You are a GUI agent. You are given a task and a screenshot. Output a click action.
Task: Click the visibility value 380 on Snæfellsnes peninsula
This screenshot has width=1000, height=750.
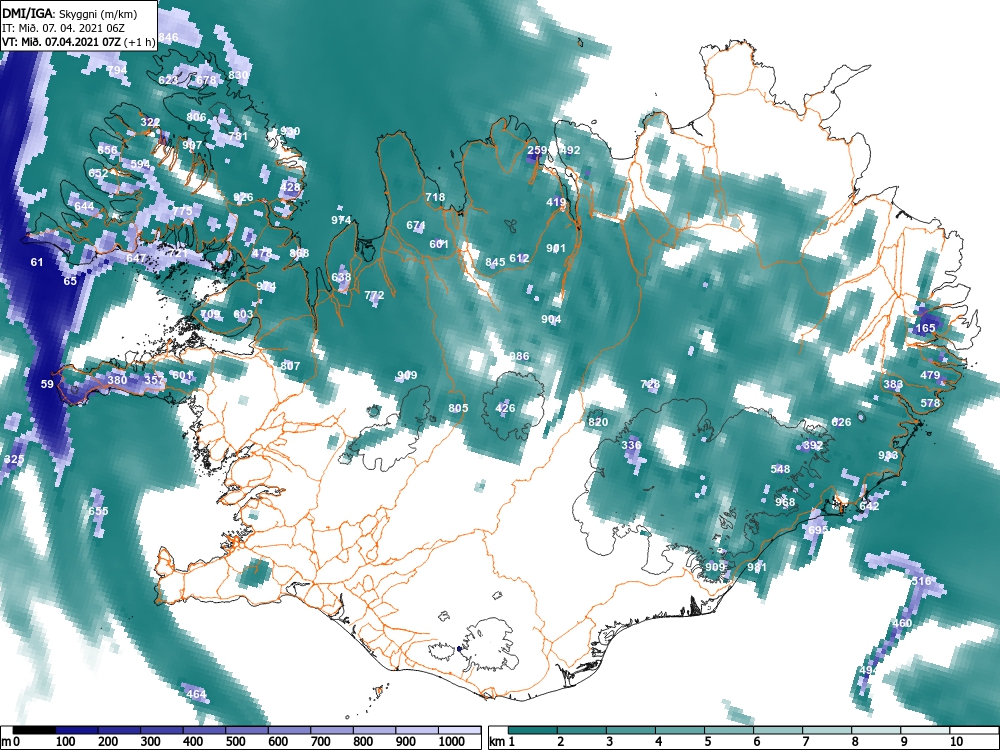117,379
